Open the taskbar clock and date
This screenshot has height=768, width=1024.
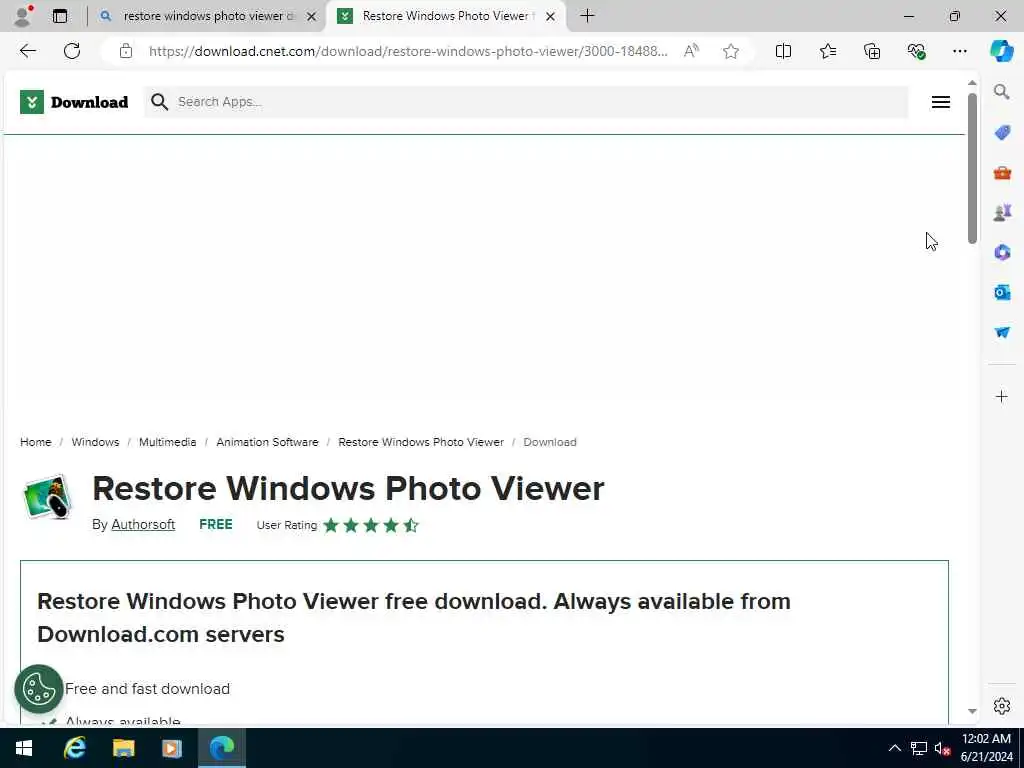(986, 748)
